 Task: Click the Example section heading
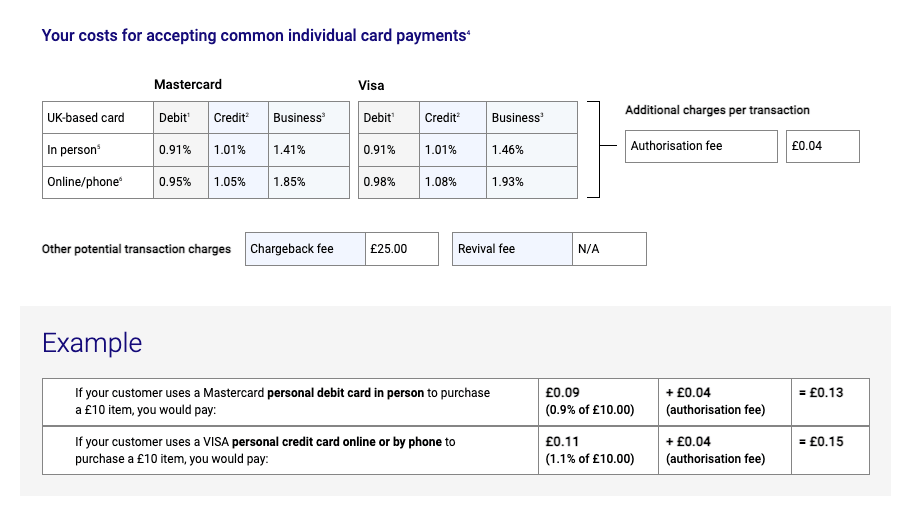92,343
